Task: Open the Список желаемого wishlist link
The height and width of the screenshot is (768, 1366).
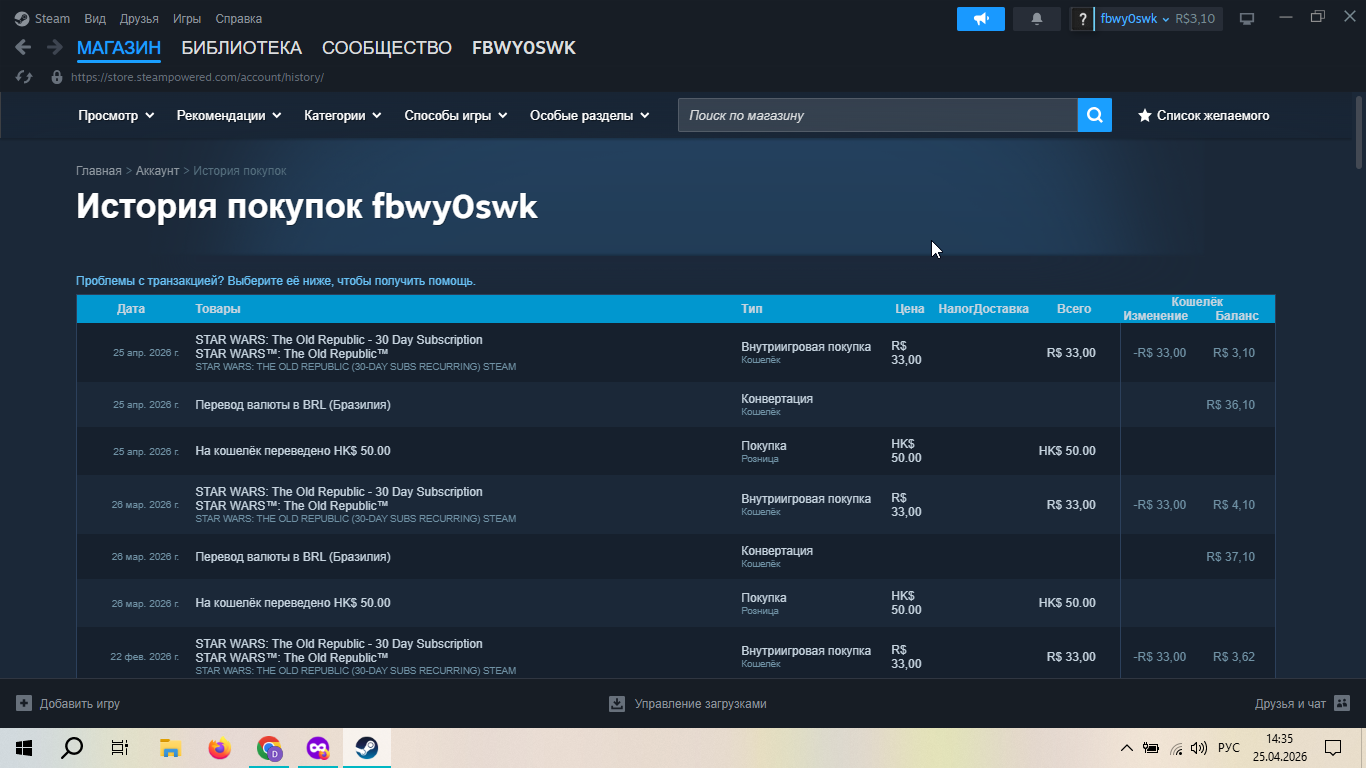Action: [1203, 115]
